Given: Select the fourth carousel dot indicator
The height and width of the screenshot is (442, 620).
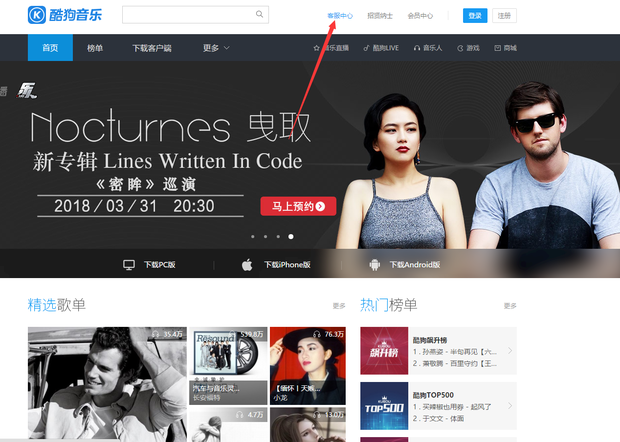Looking at the screenshot, I should [x=291, y=237].
